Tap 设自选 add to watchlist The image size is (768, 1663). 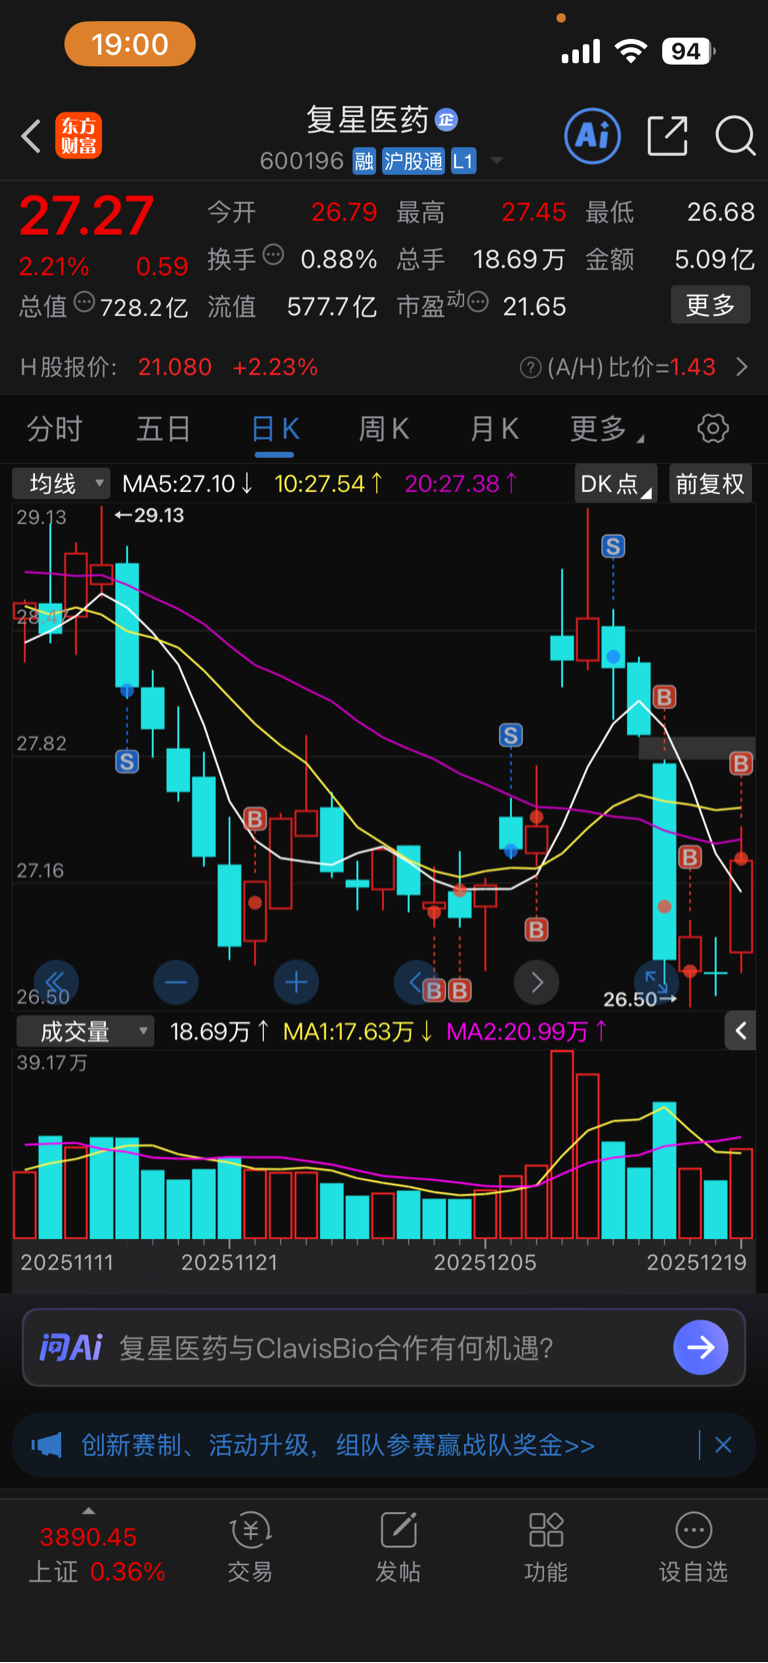(x=693, y=1548)
